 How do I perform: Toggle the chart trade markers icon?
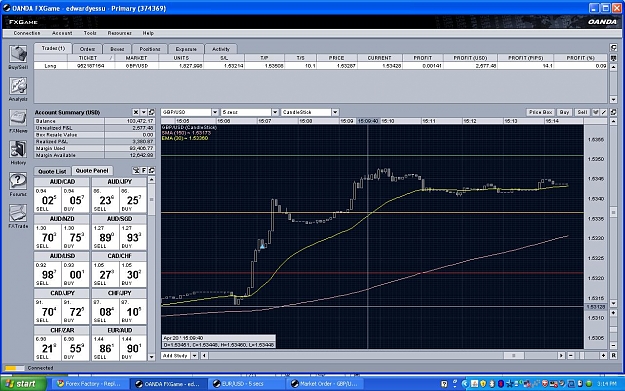tap(596, 112)
